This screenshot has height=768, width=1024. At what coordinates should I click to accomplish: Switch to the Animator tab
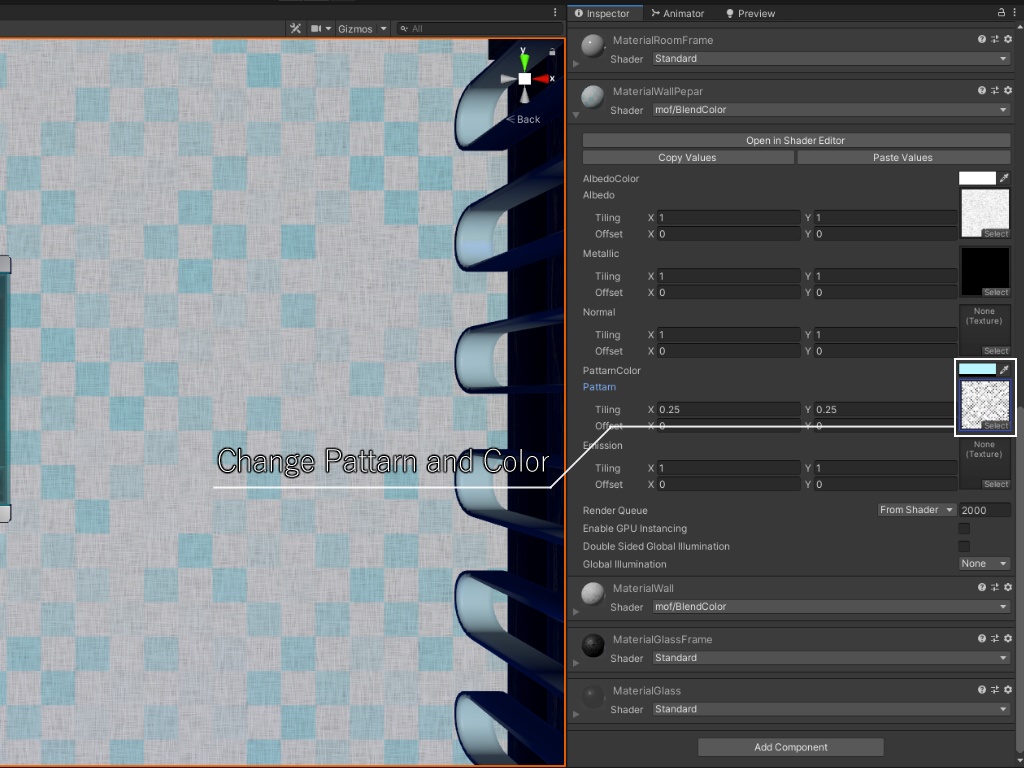coord(678,13)
